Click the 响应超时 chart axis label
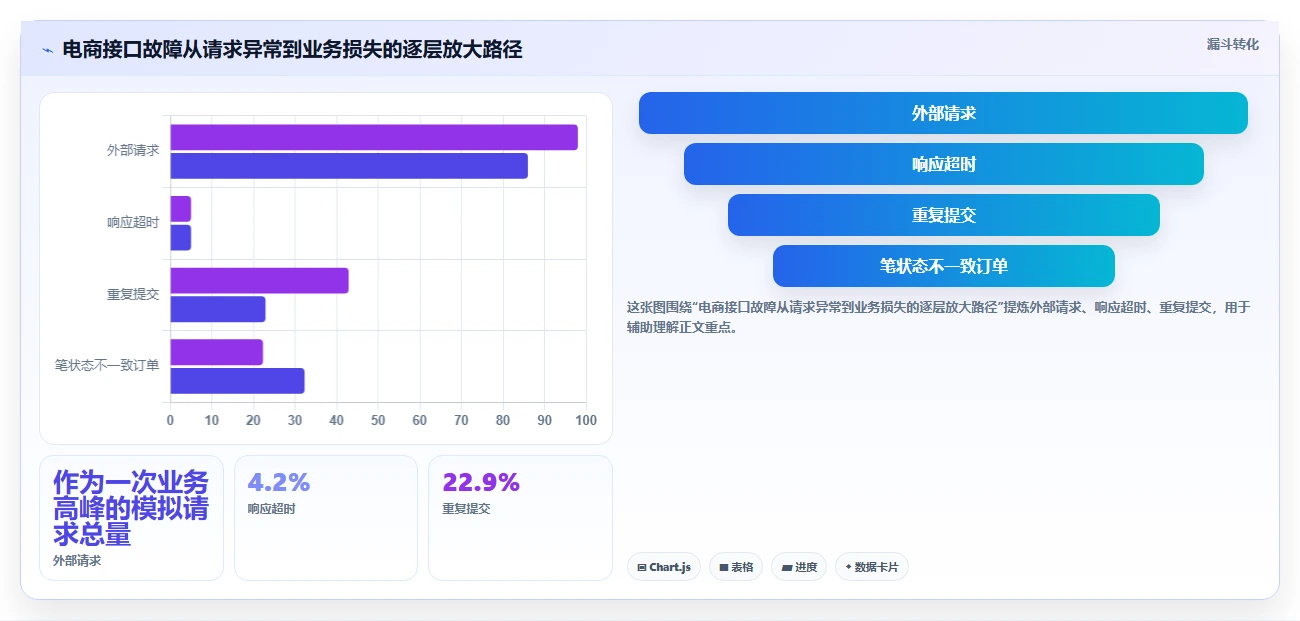Image resolution: width=1300 pixels, height=621 pixels. coord(133,223)
